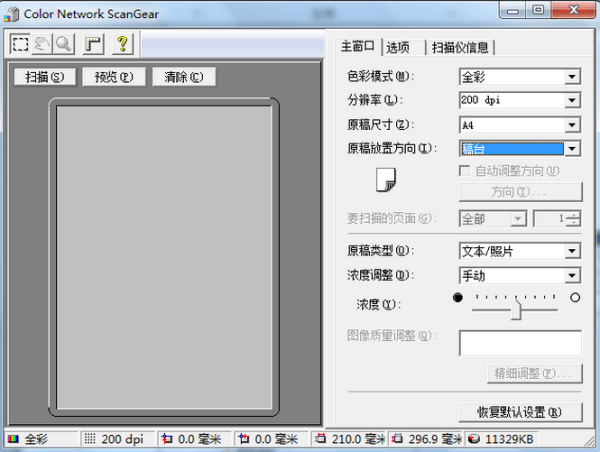Select the magnifier zoom tool
Viewport: 600px width, 452px height.
pyautogui.click(x=64, y=44)
